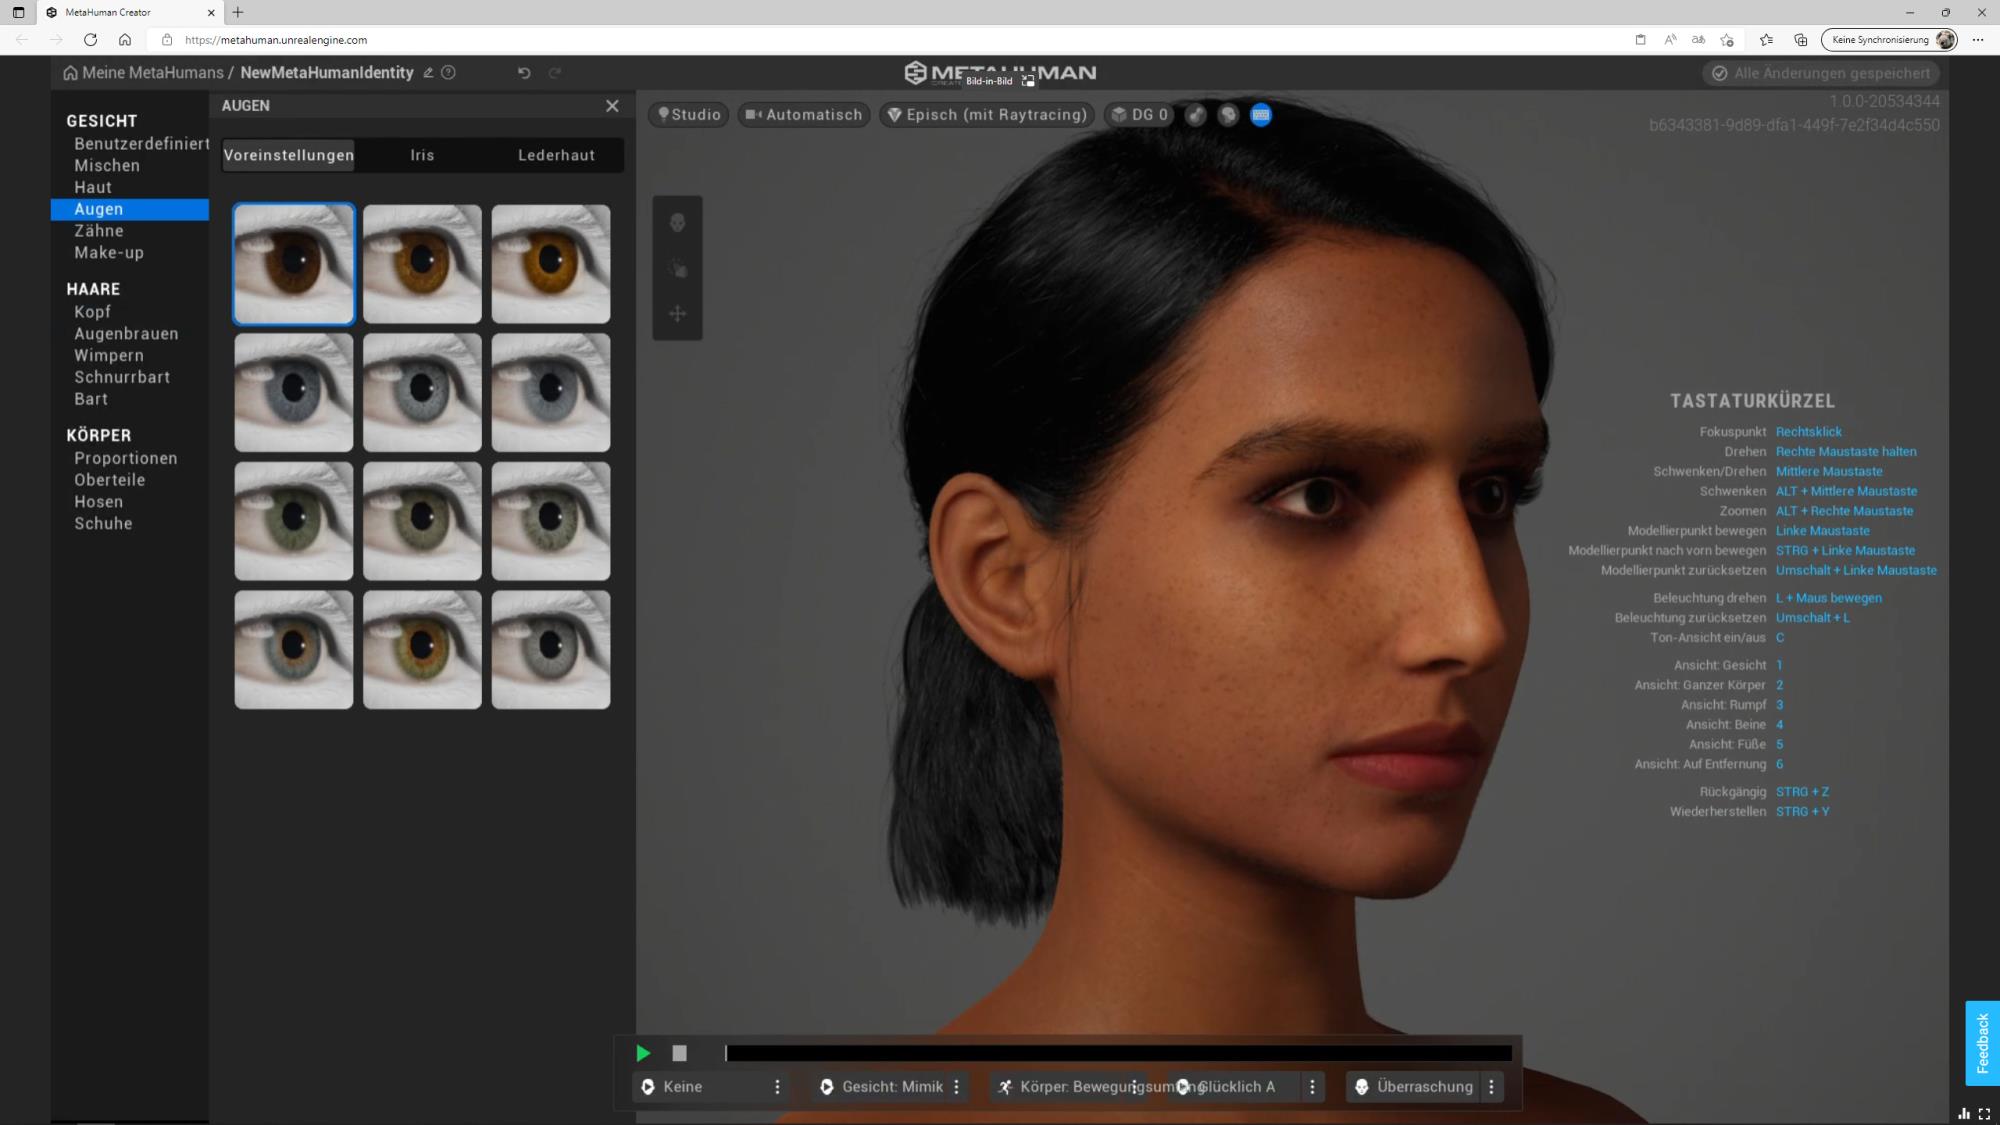Viewport: 2000px width, 1125px height.
Task: Click the browser address bar URL
Action: 276,40
